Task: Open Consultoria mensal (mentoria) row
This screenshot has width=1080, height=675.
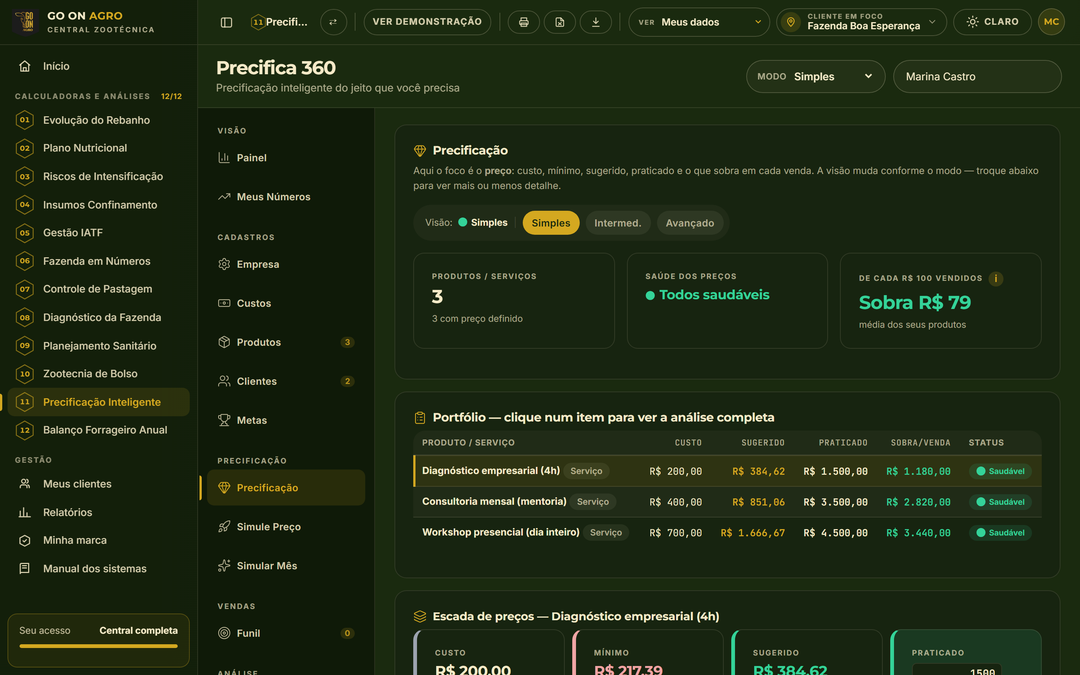Action: [x=727, y=502]
